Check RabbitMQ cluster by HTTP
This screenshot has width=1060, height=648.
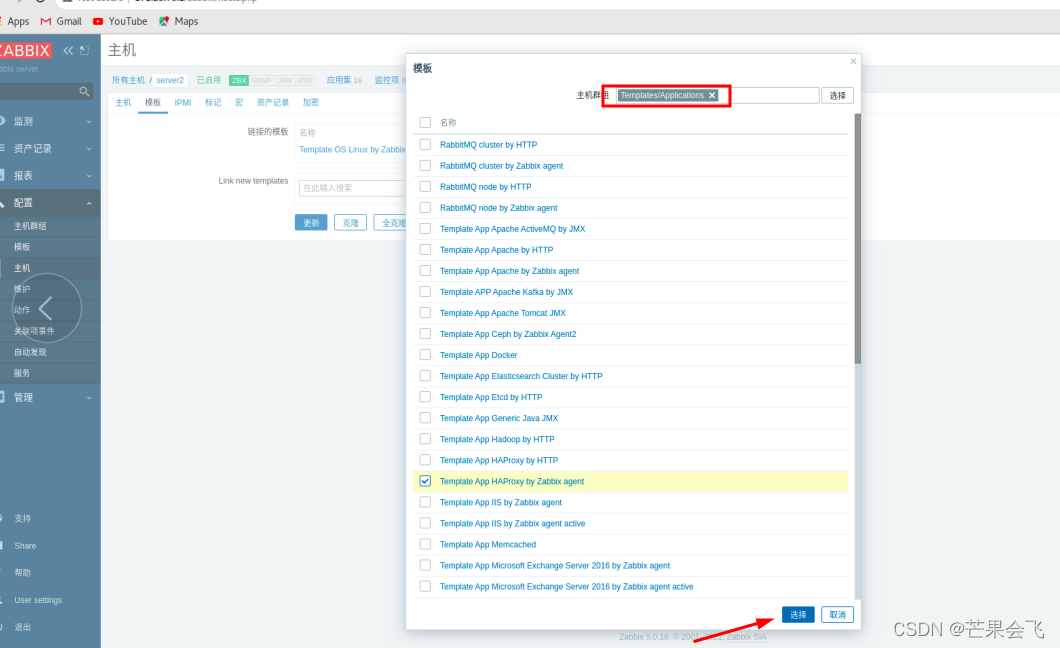pyautogui.click(x=425, y=145)
